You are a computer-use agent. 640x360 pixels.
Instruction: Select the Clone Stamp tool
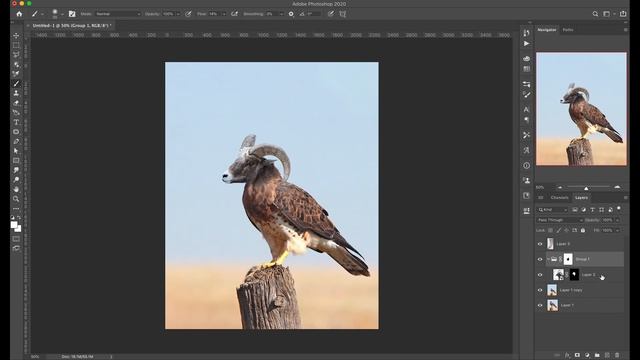click(16, 93)
